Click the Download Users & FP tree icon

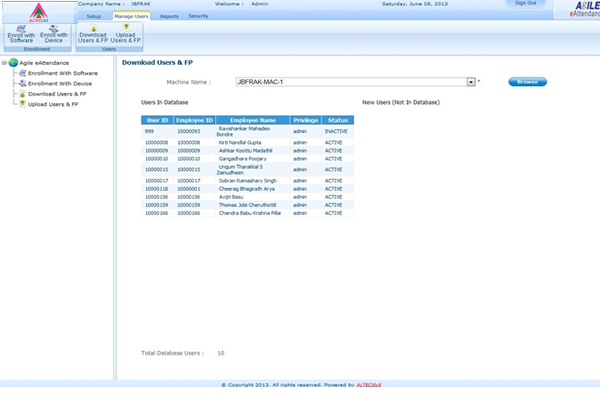pos(23,94)
